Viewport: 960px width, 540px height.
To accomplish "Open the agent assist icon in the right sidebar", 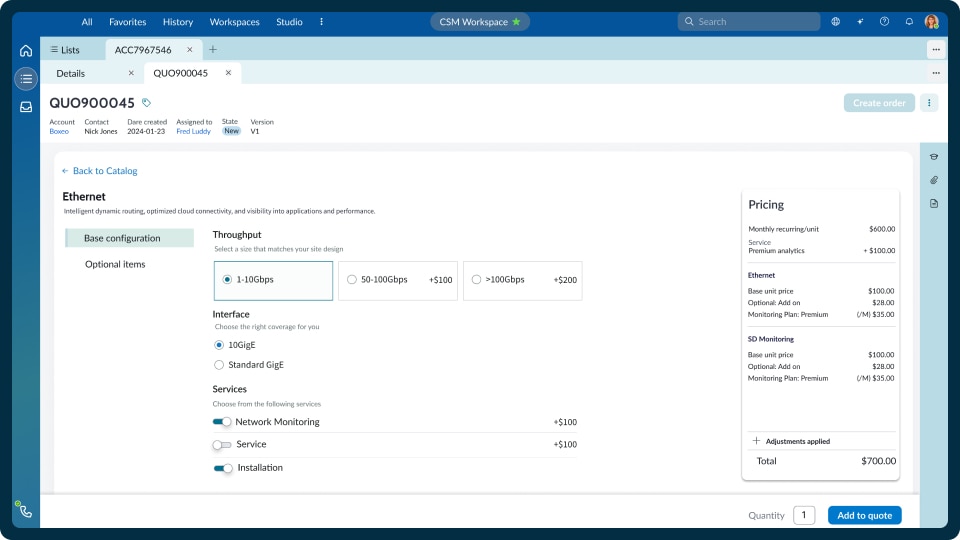I will pyautogui.click(x=934, y=157).
